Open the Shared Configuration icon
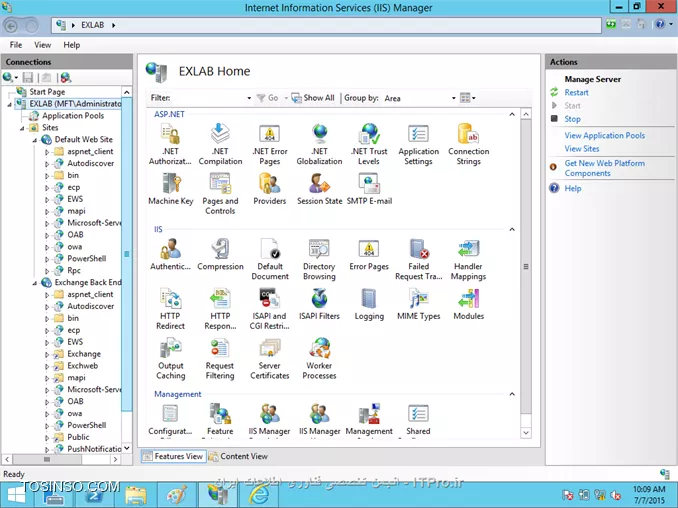This screenshot has width=678, height=508. [x=419, y=419]
